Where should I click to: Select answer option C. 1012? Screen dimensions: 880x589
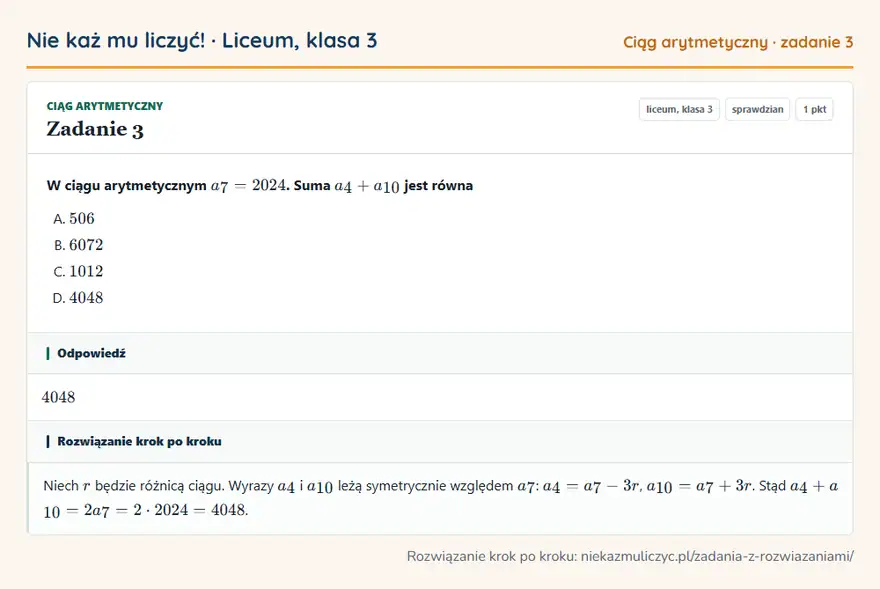pos(79,271)
